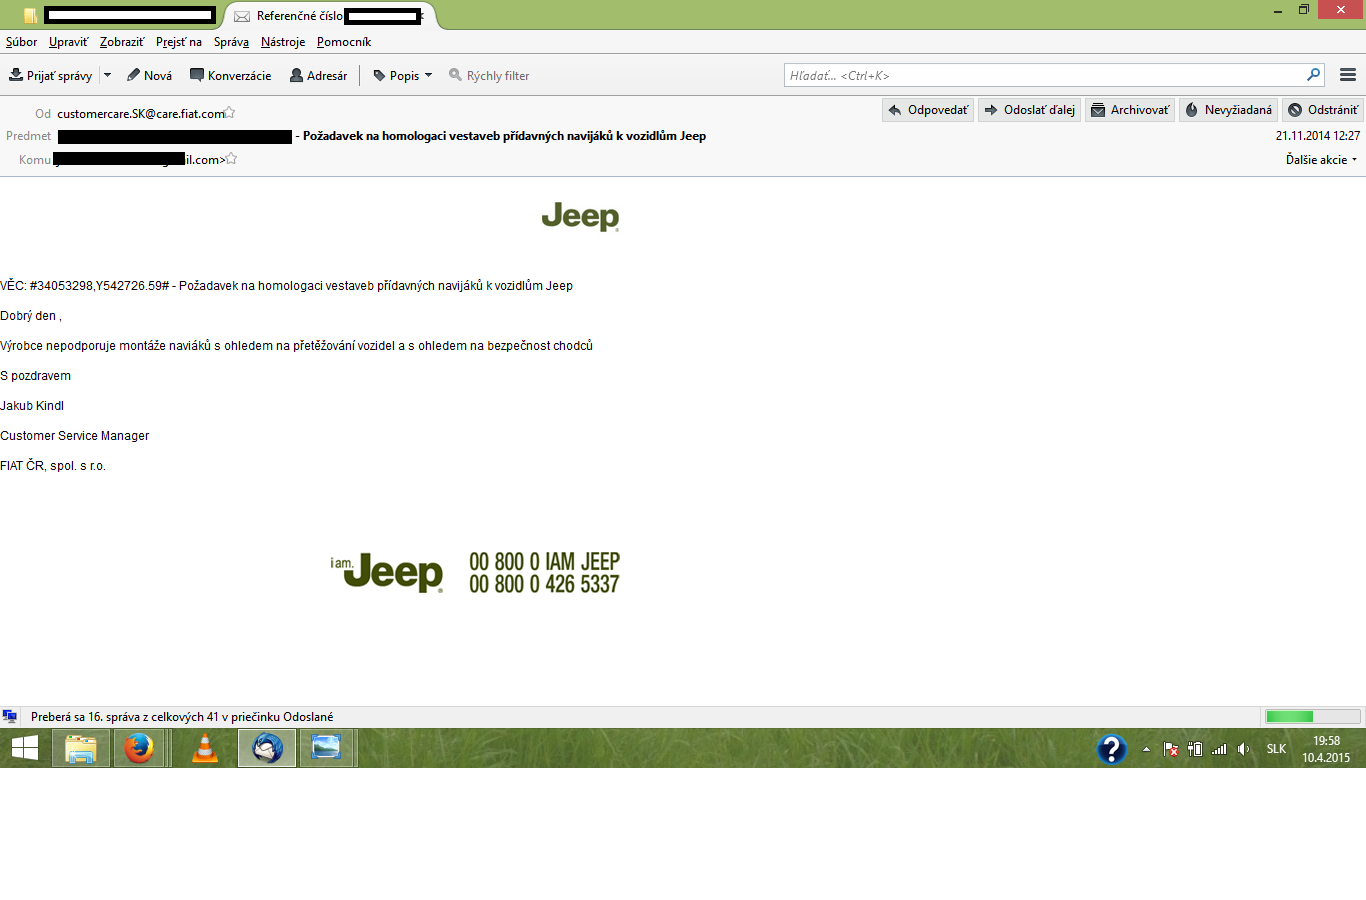Open the Prejsť na menu
1366x900 pixels.
(x=179, y=42)
